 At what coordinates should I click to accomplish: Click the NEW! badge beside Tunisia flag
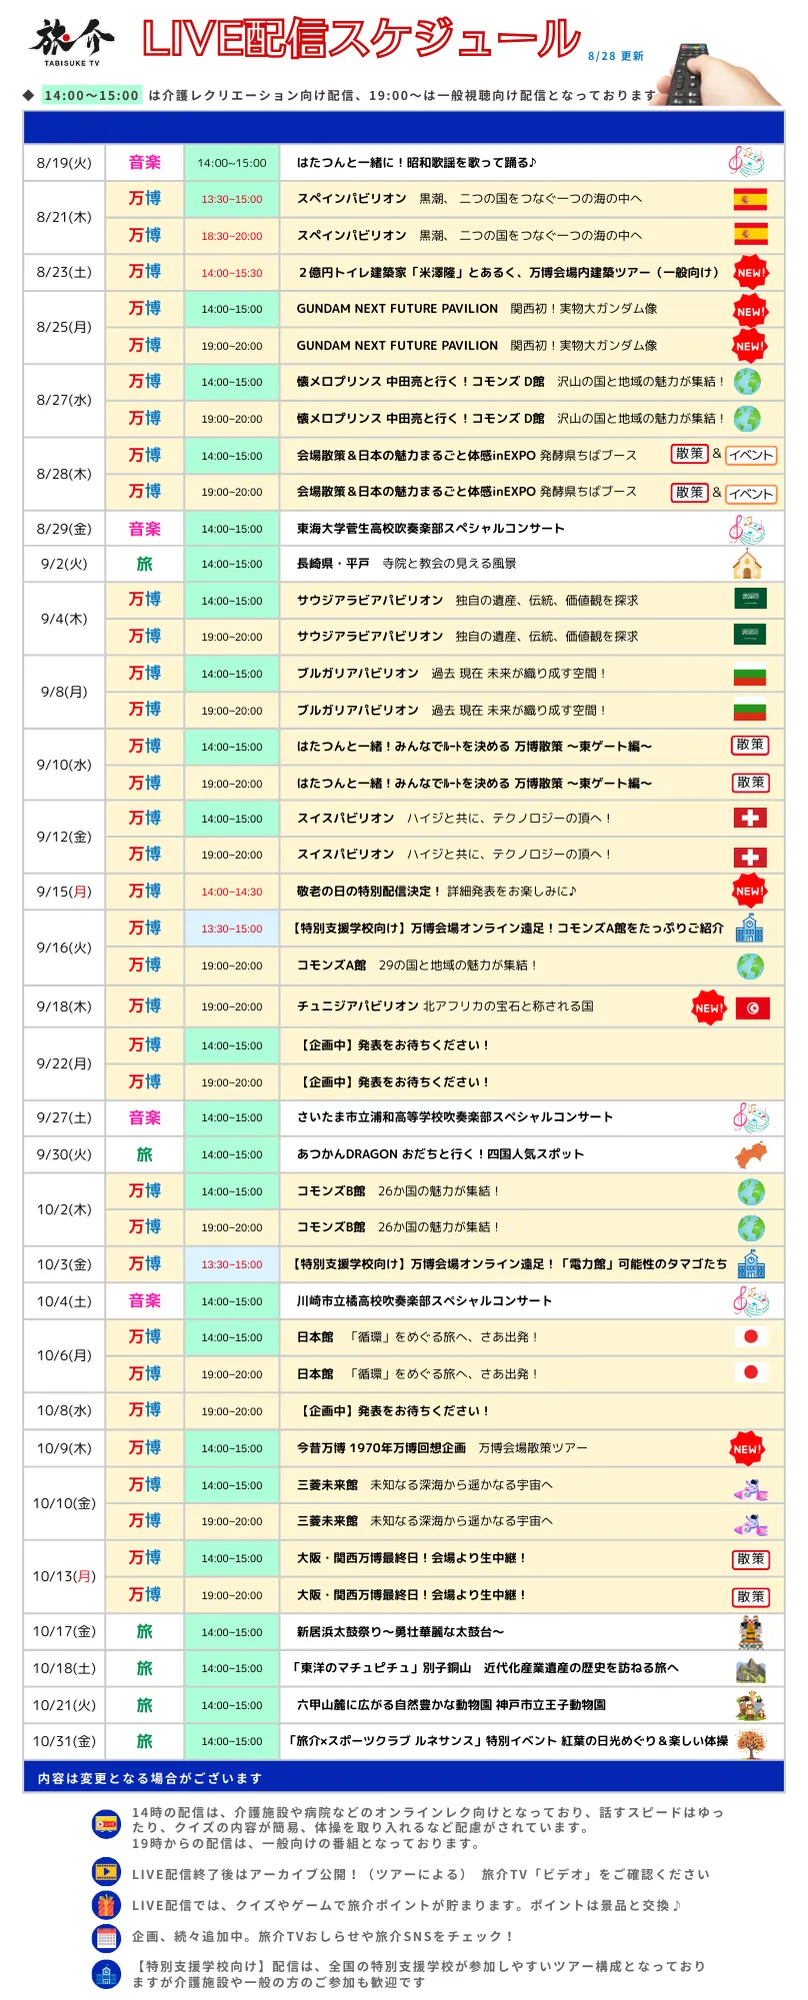click(708, 1008)
